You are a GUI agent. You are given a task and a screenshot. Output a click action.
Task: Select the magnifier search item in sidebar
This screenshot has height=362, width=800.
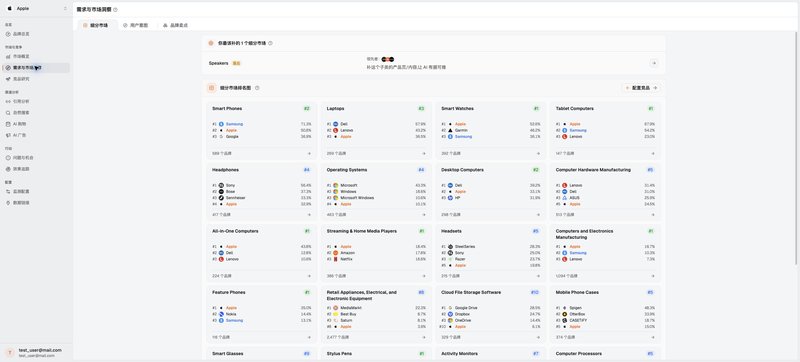(36, 113)
